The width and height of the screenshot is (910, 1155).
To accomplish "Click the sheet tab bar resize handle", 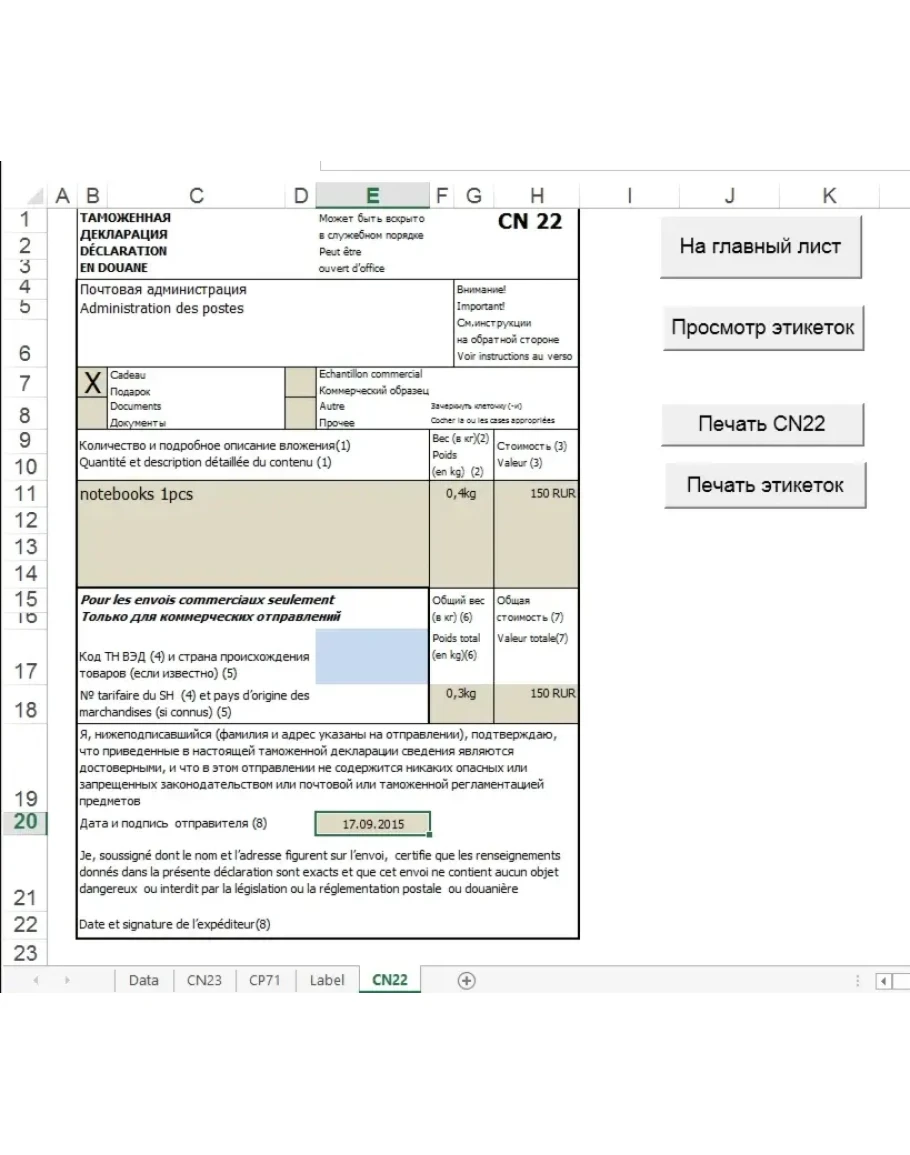I will (858, 981).
